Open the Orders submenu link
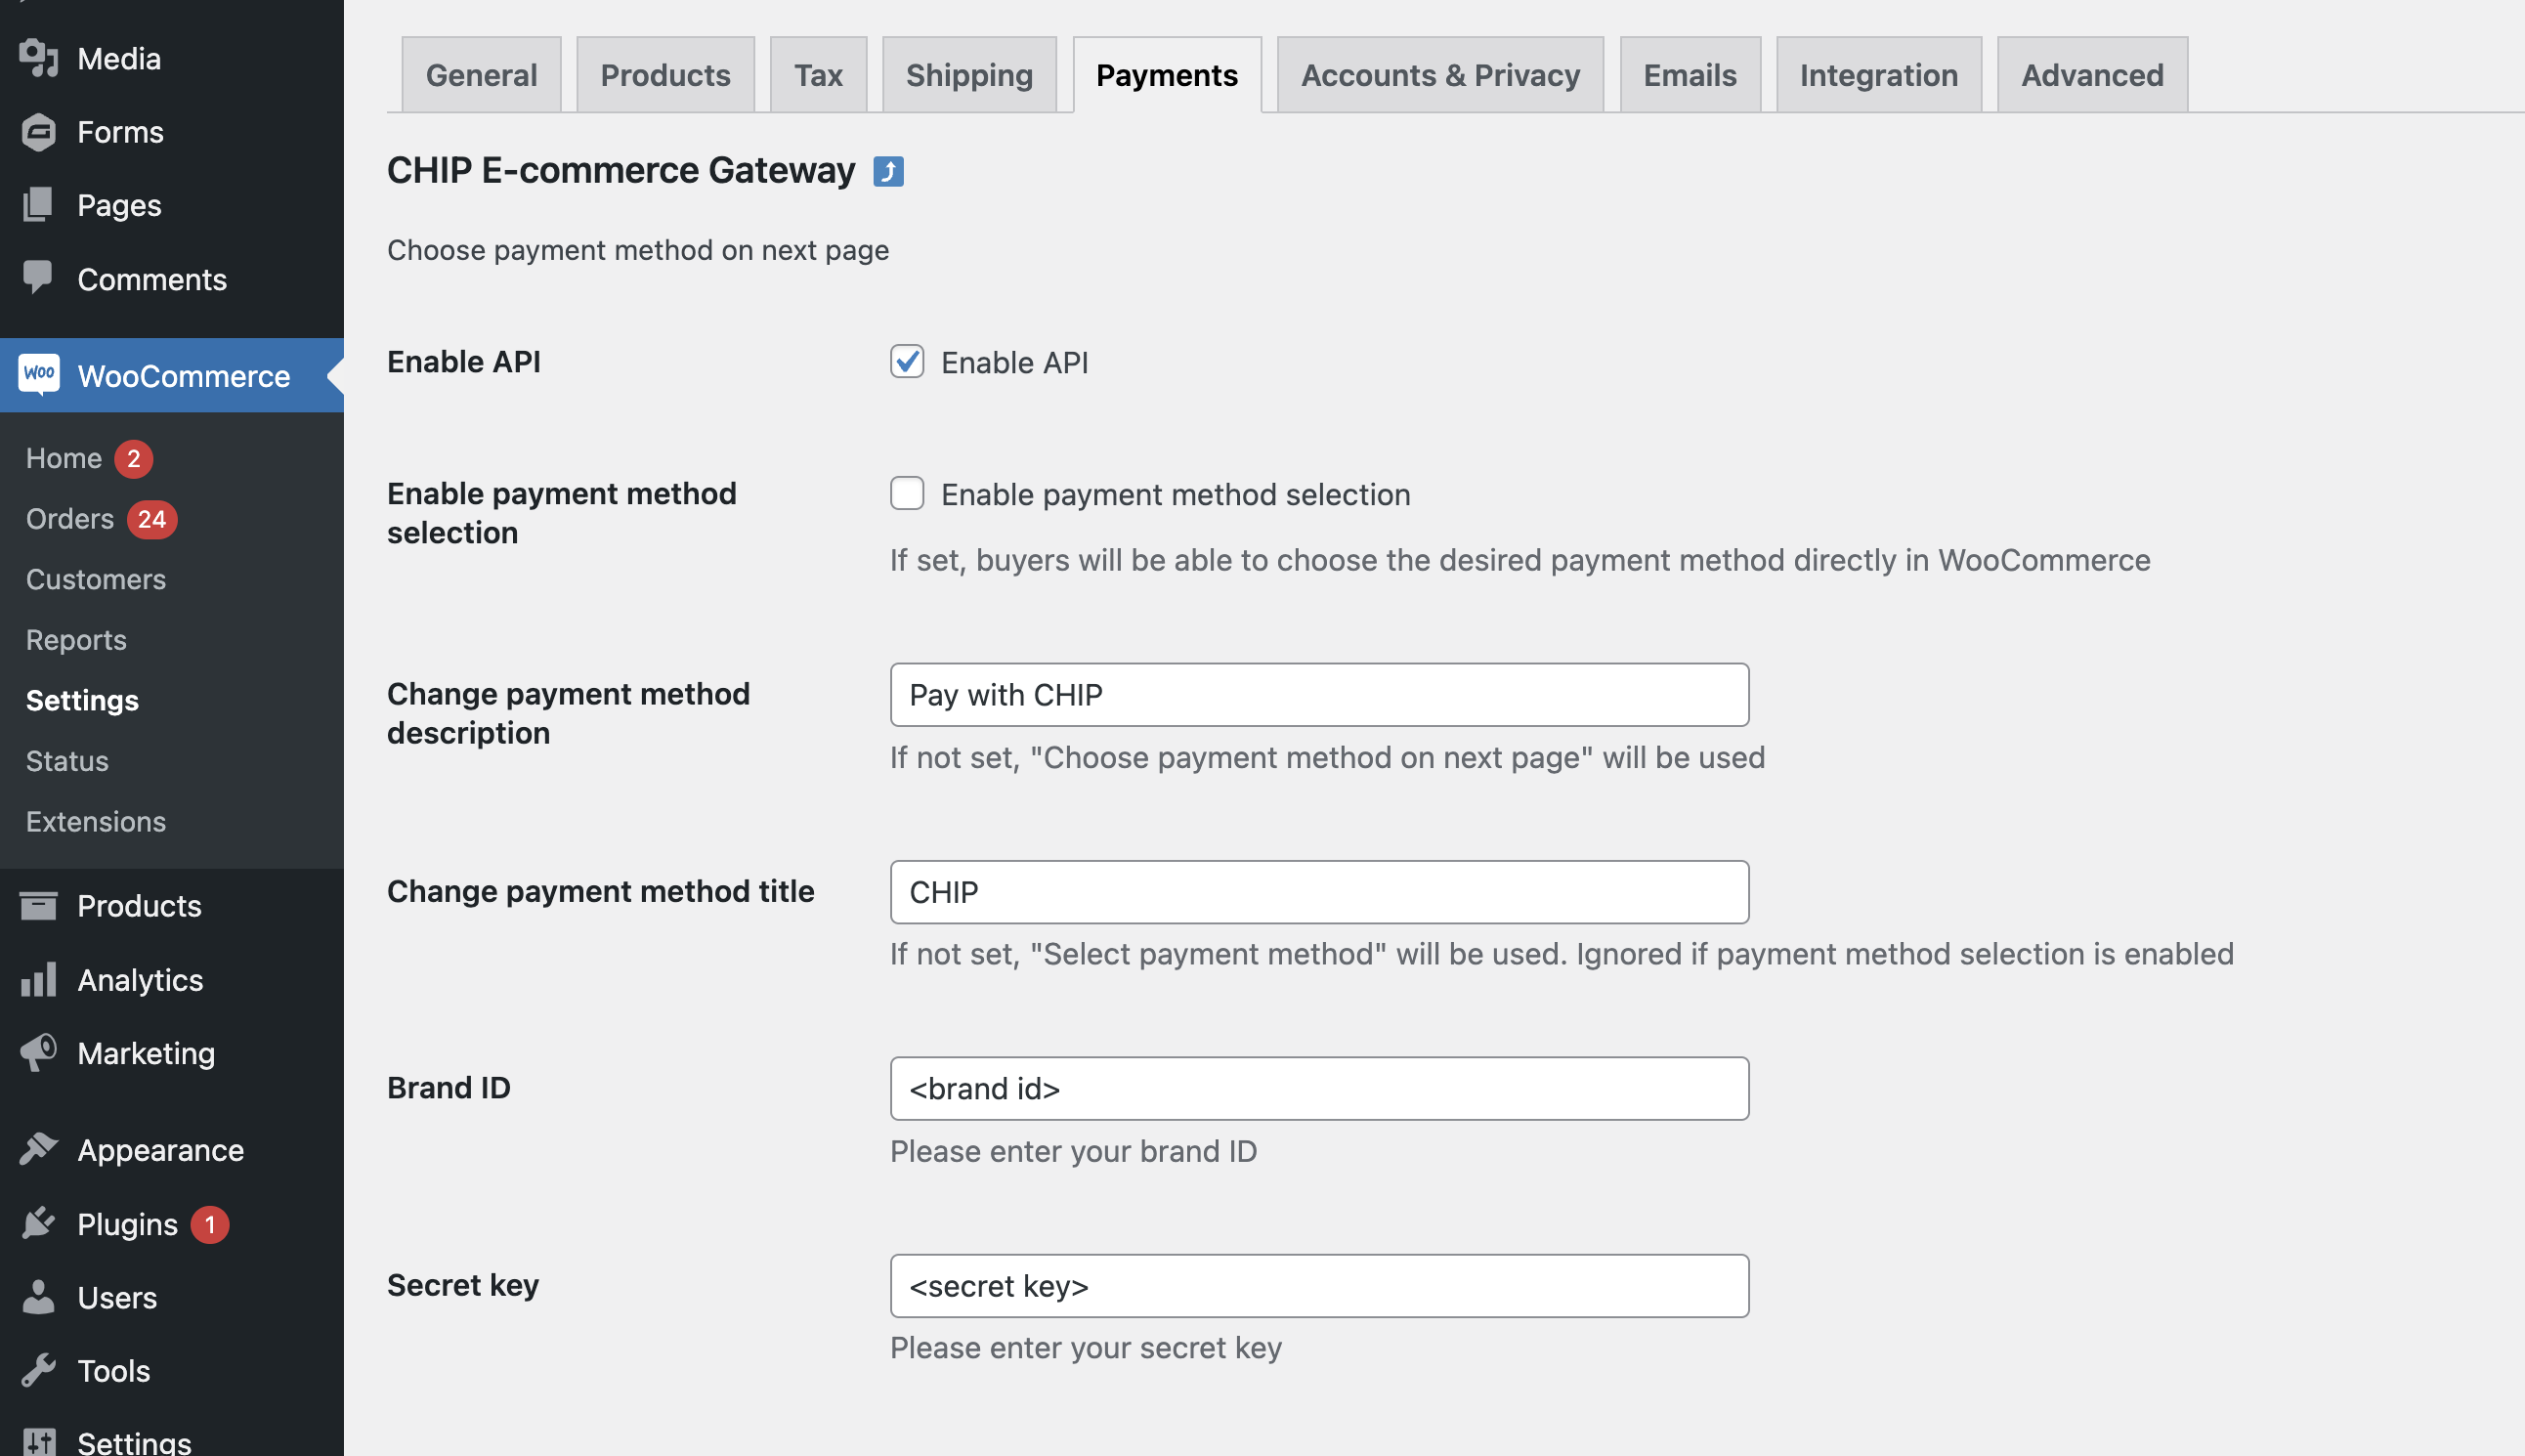This screenshot has height=1456, width=2525. (x=70, y=519)
